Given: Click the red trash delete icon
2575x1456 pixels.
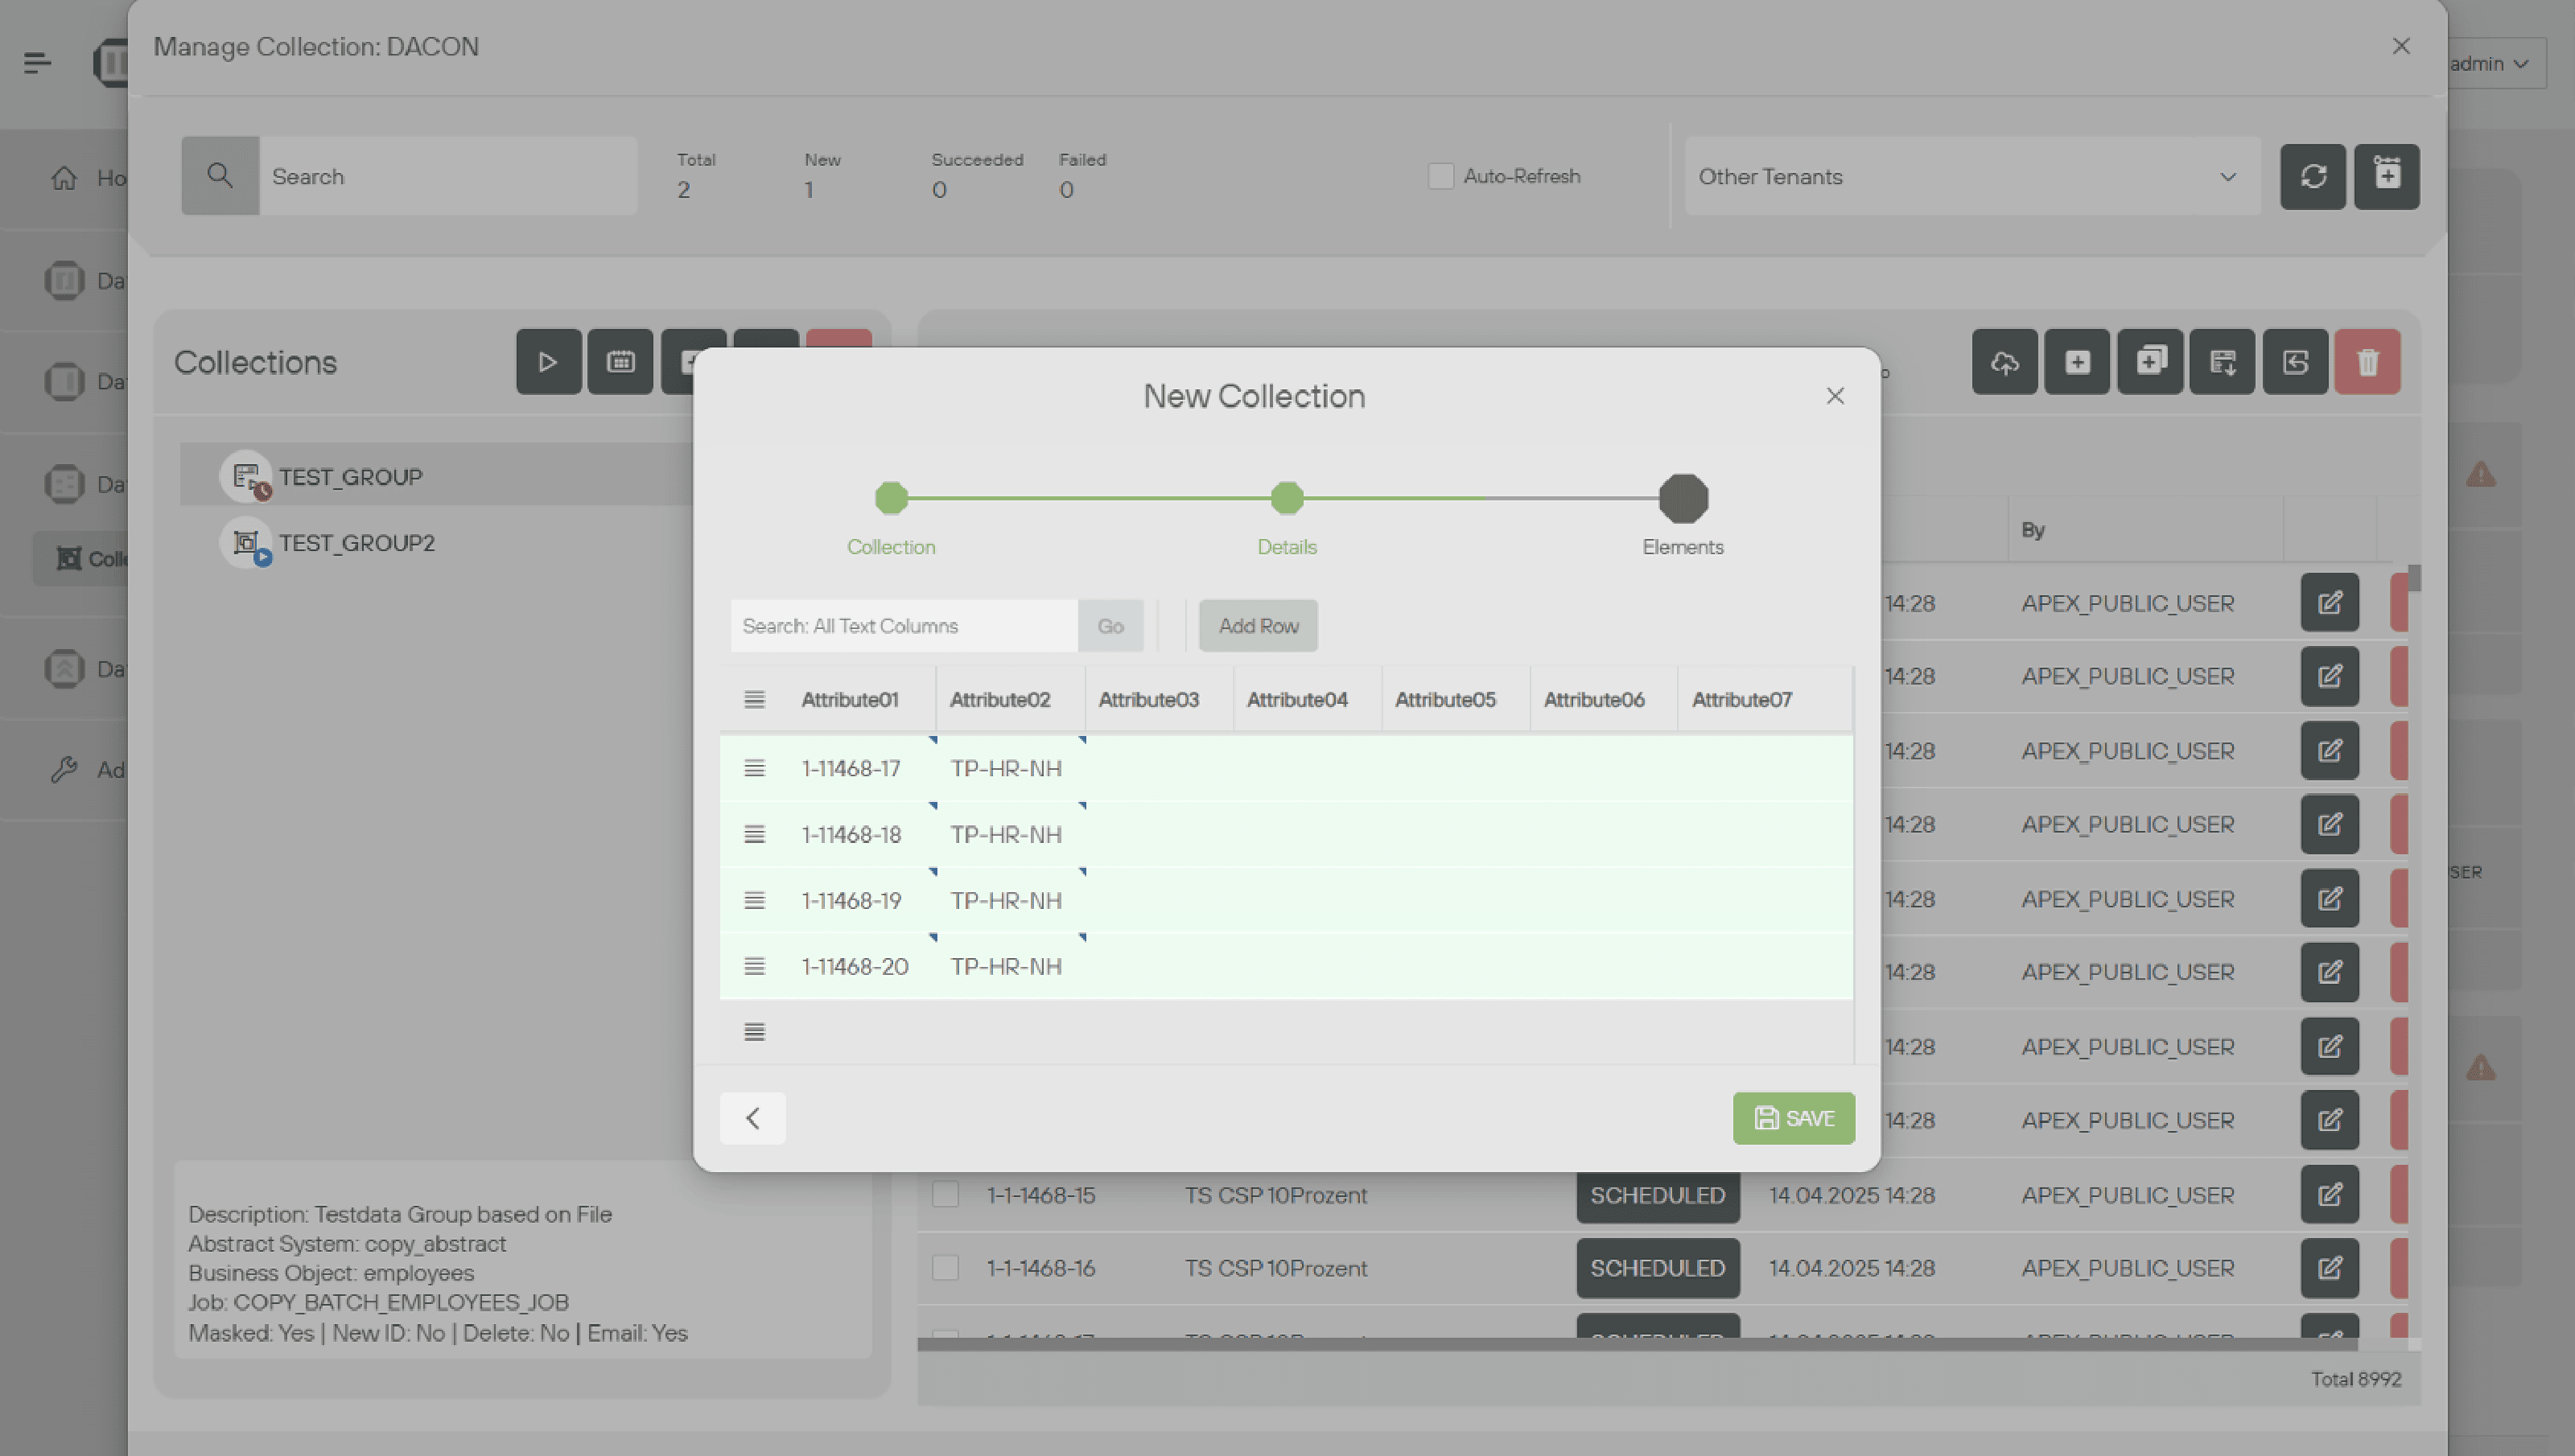Looking at the screenshot, I should [x=2367, y=361].
